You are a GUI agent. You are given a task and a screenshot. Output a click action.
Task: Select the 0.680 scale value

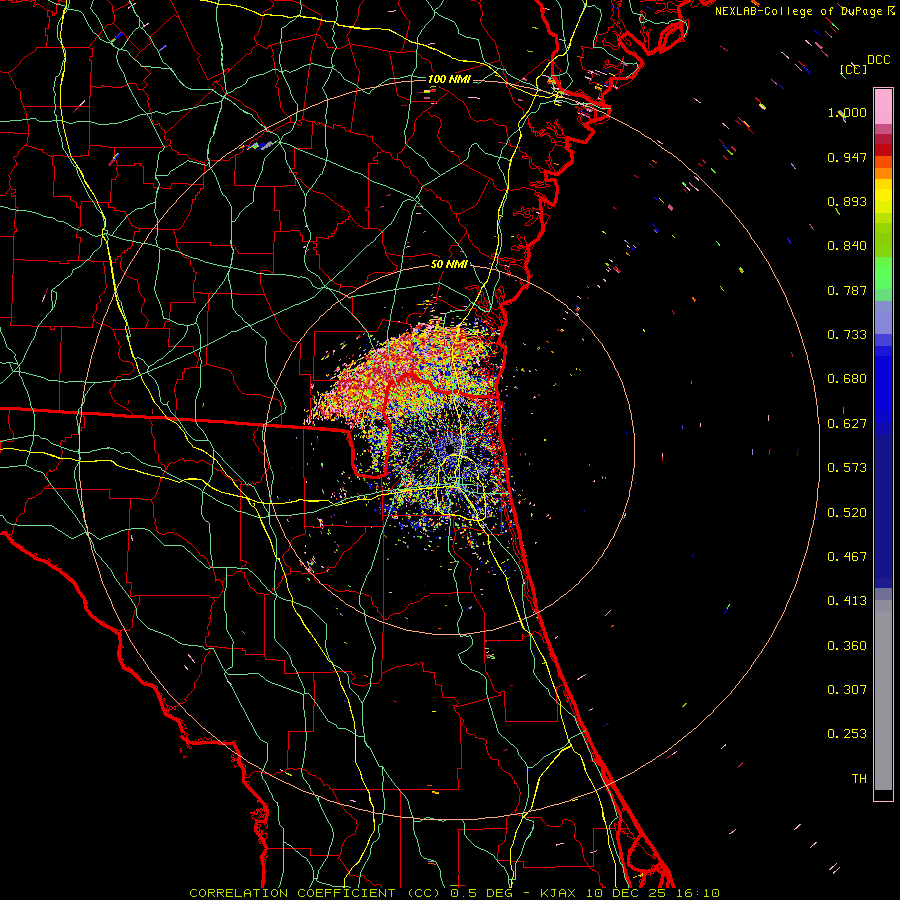click(x=847, y=379)
